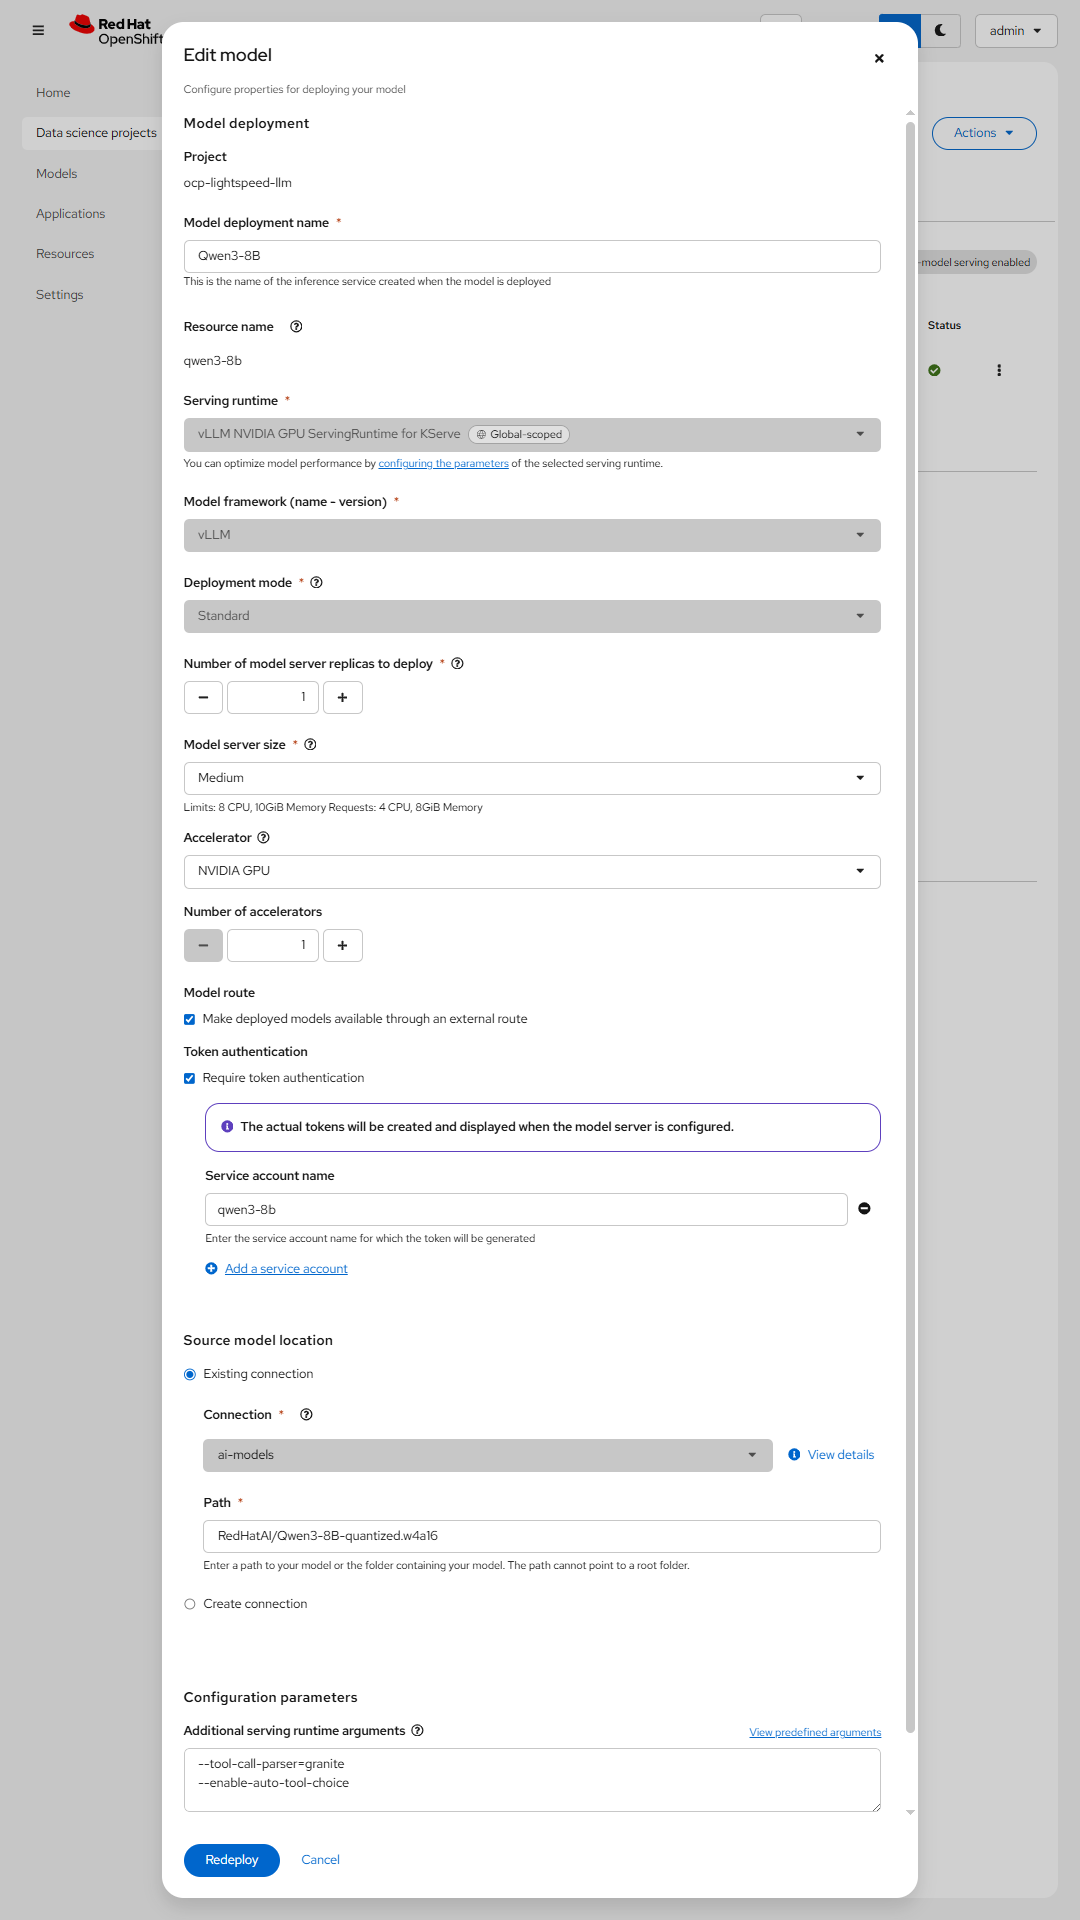Select the Create connection radio button
Screen dimensions: 1080x1920
pos(189,1603)
